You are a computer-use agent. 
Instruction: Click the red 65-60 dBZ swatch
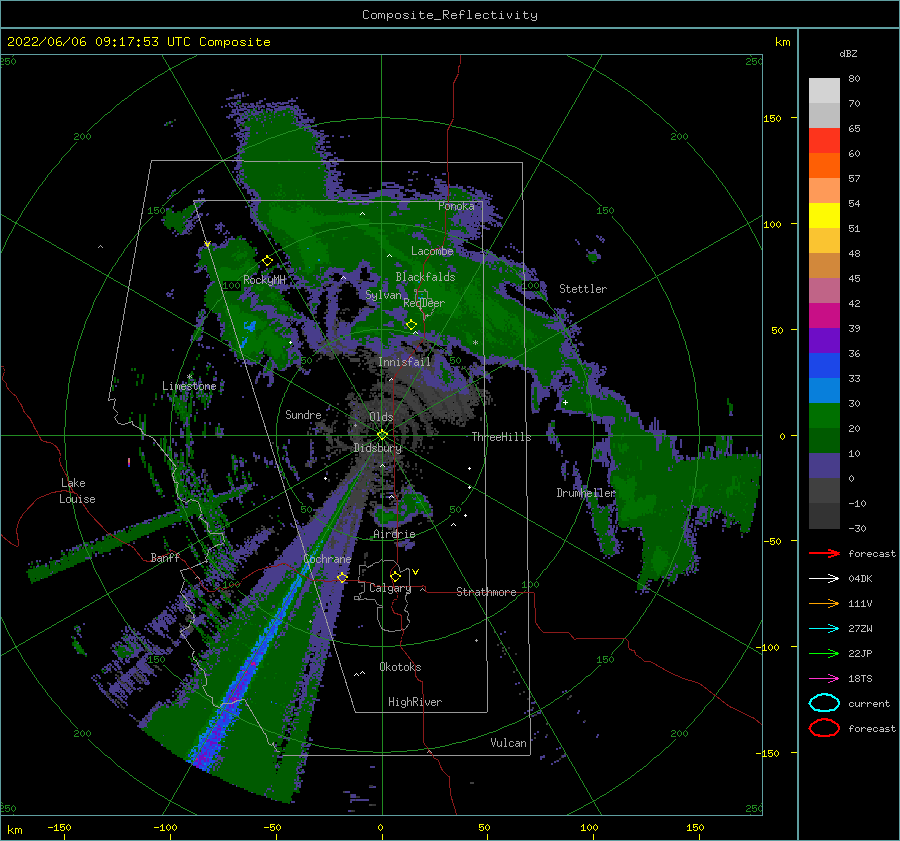pyautogui.click(x=824, y=141)
